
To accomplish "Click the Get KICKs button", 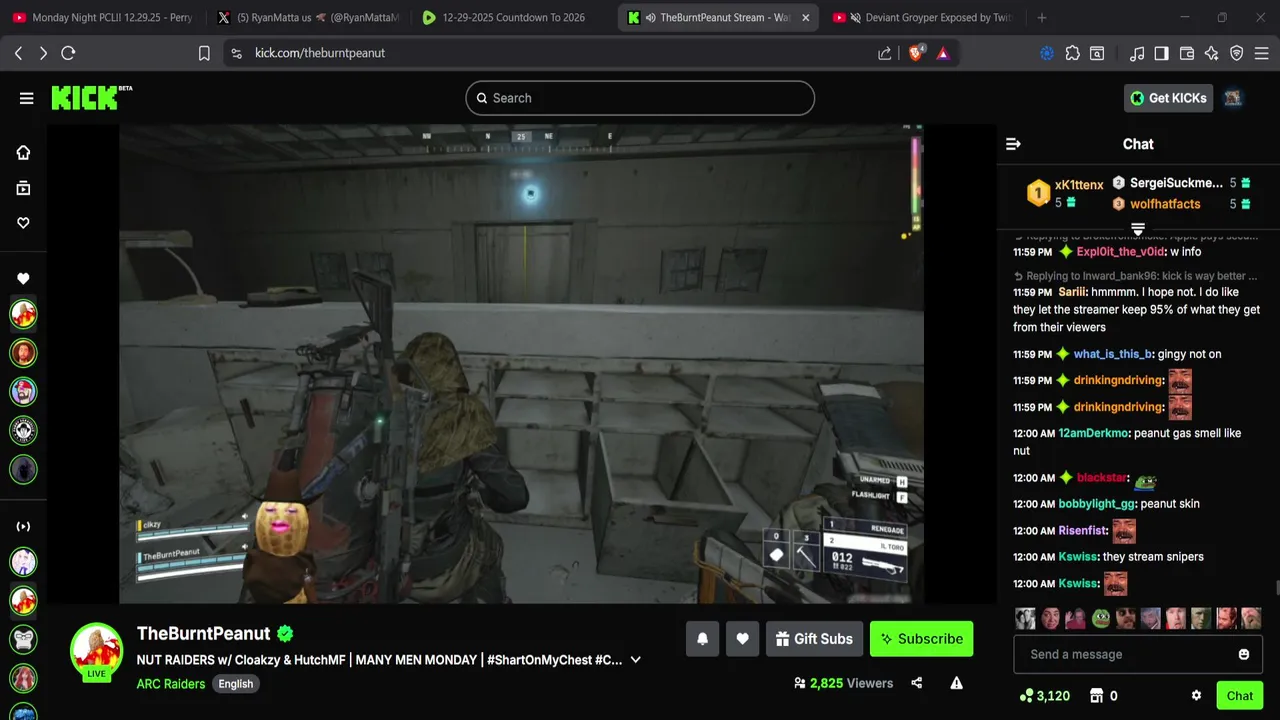I will pyautogui.click(x=1169, y=98).
